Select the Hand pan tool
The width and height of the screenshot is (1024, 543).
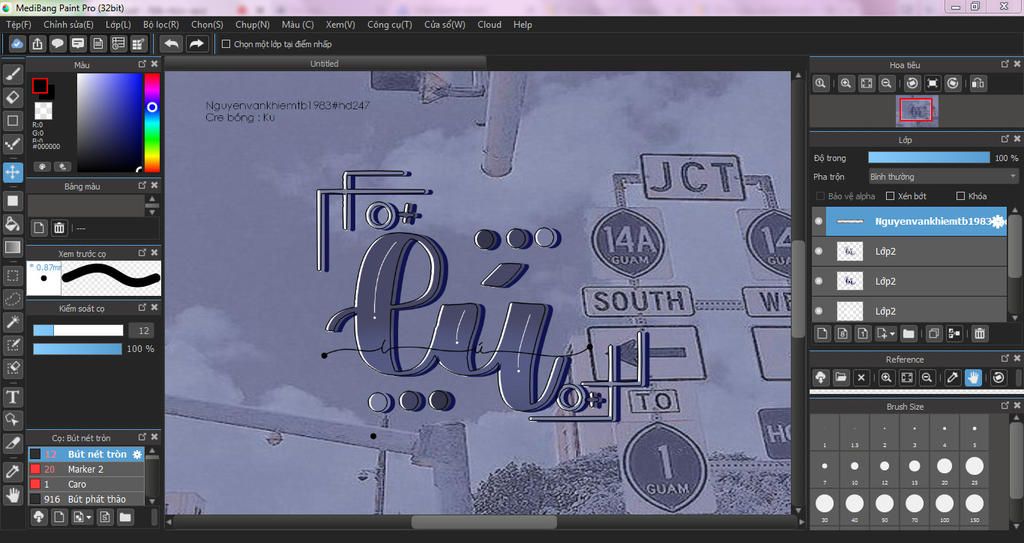tap(12, 495)
